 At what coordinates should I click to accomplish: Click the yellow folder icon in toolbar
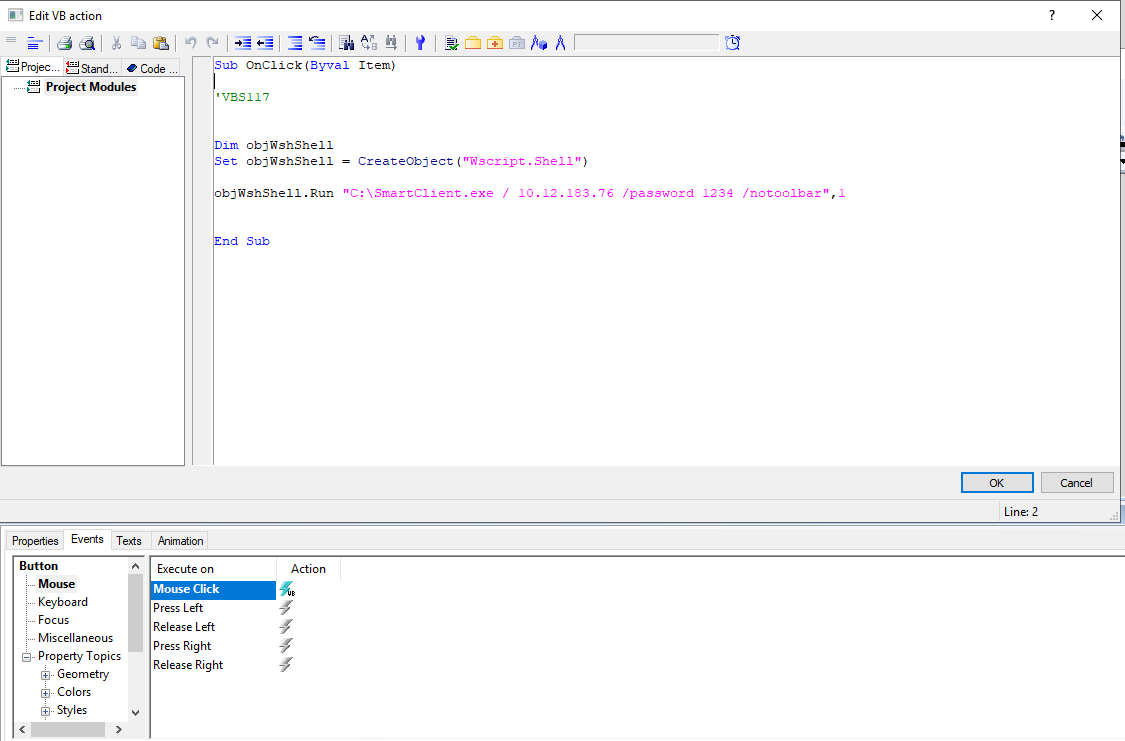(473, 43)
